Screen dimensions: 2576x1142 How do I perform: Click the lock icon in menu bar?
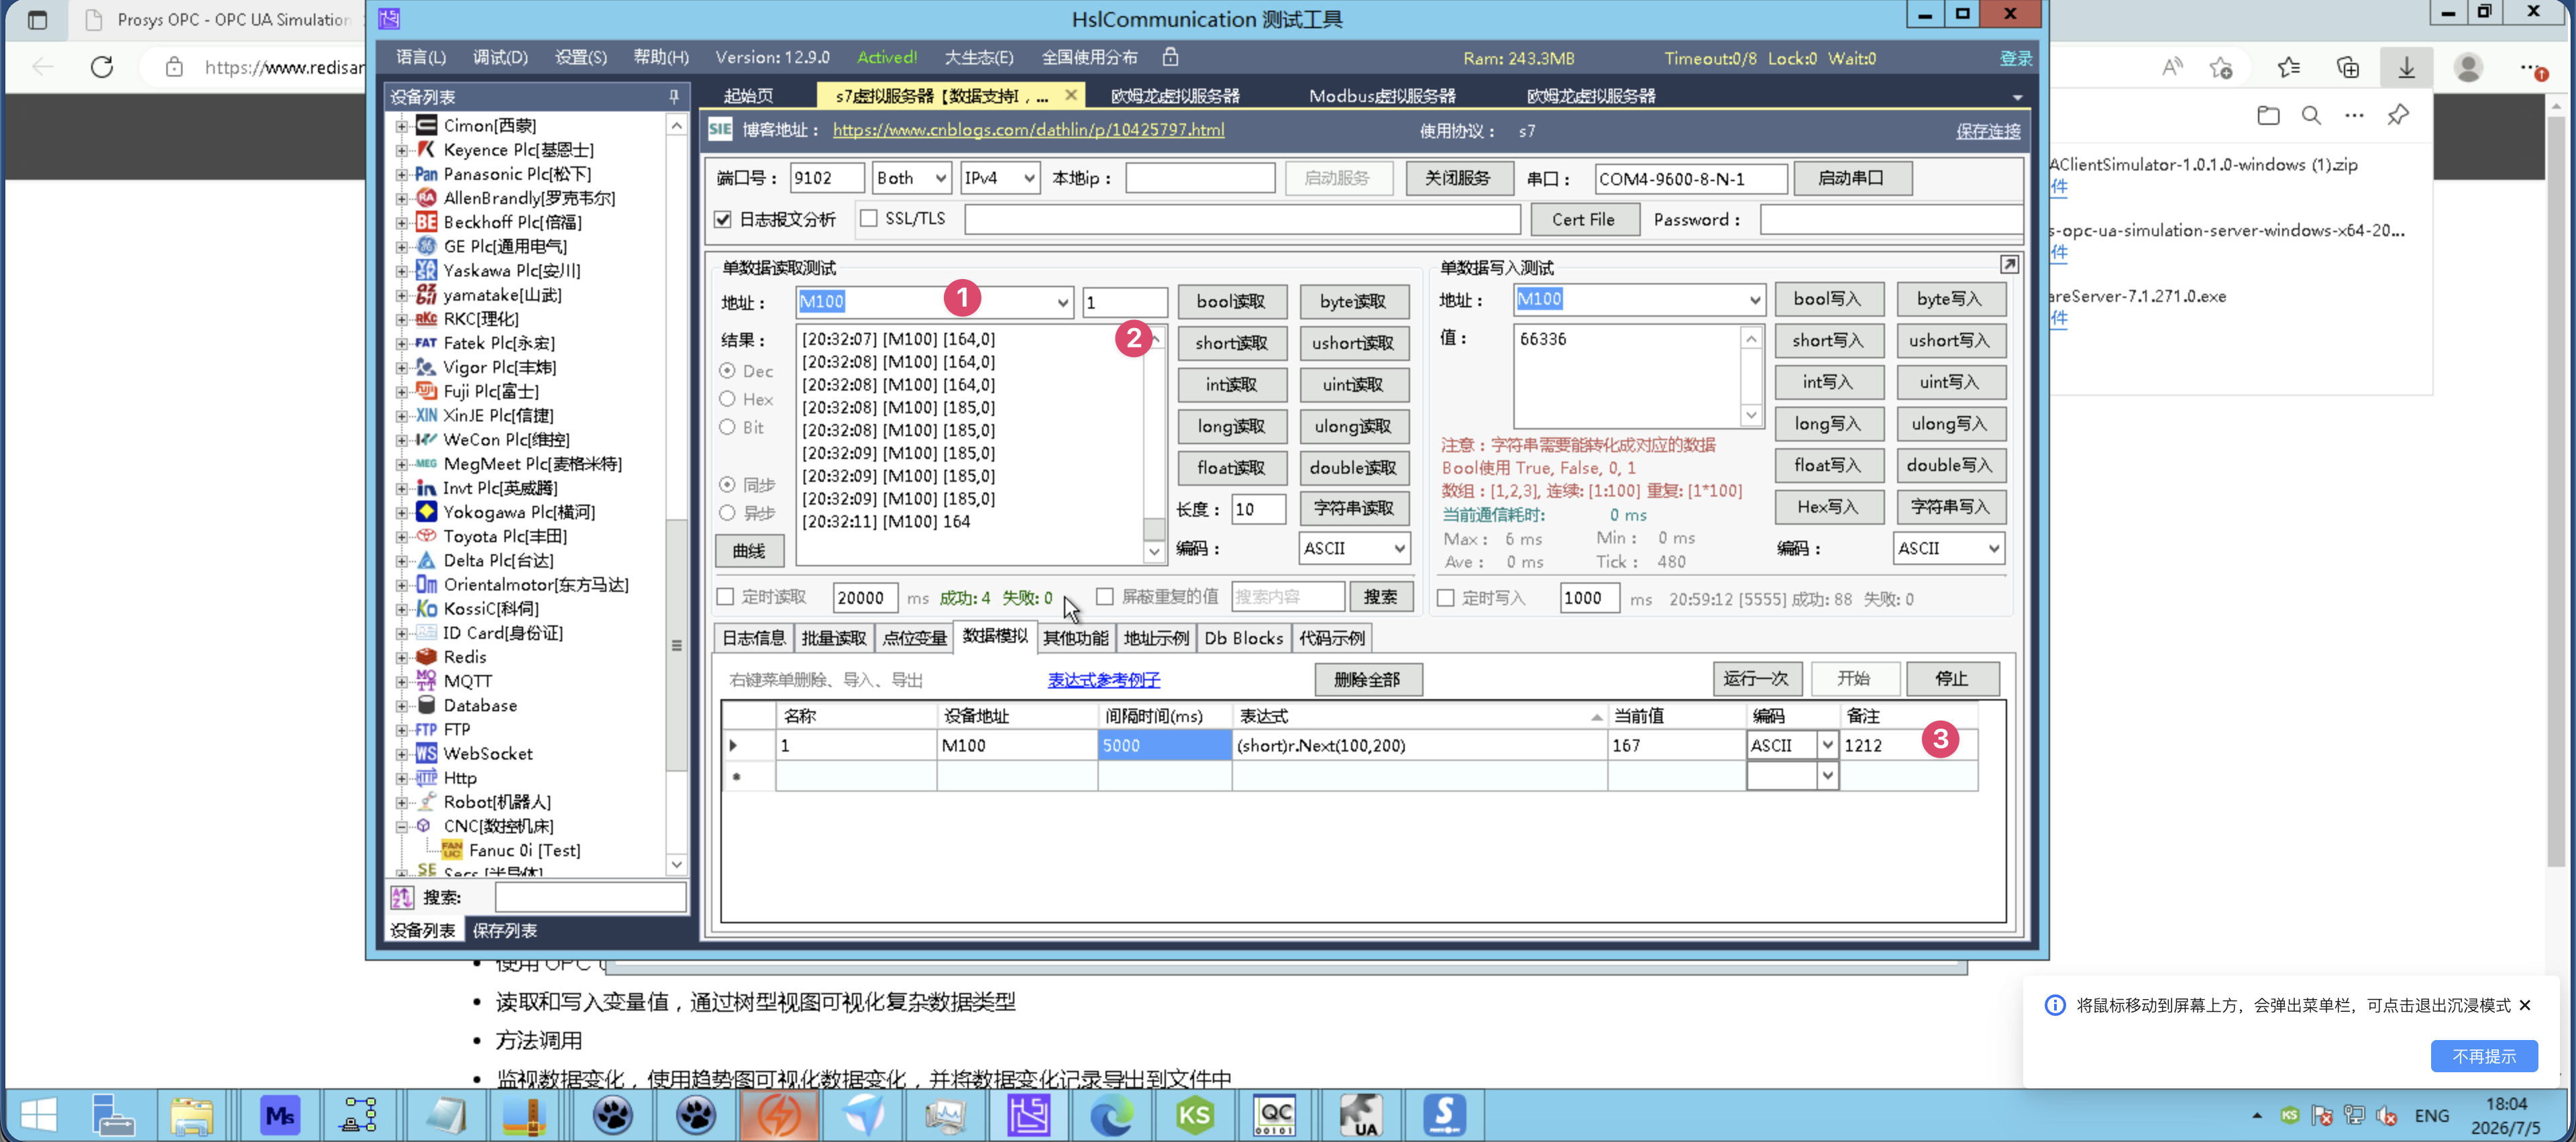[x=1170, y=57]
